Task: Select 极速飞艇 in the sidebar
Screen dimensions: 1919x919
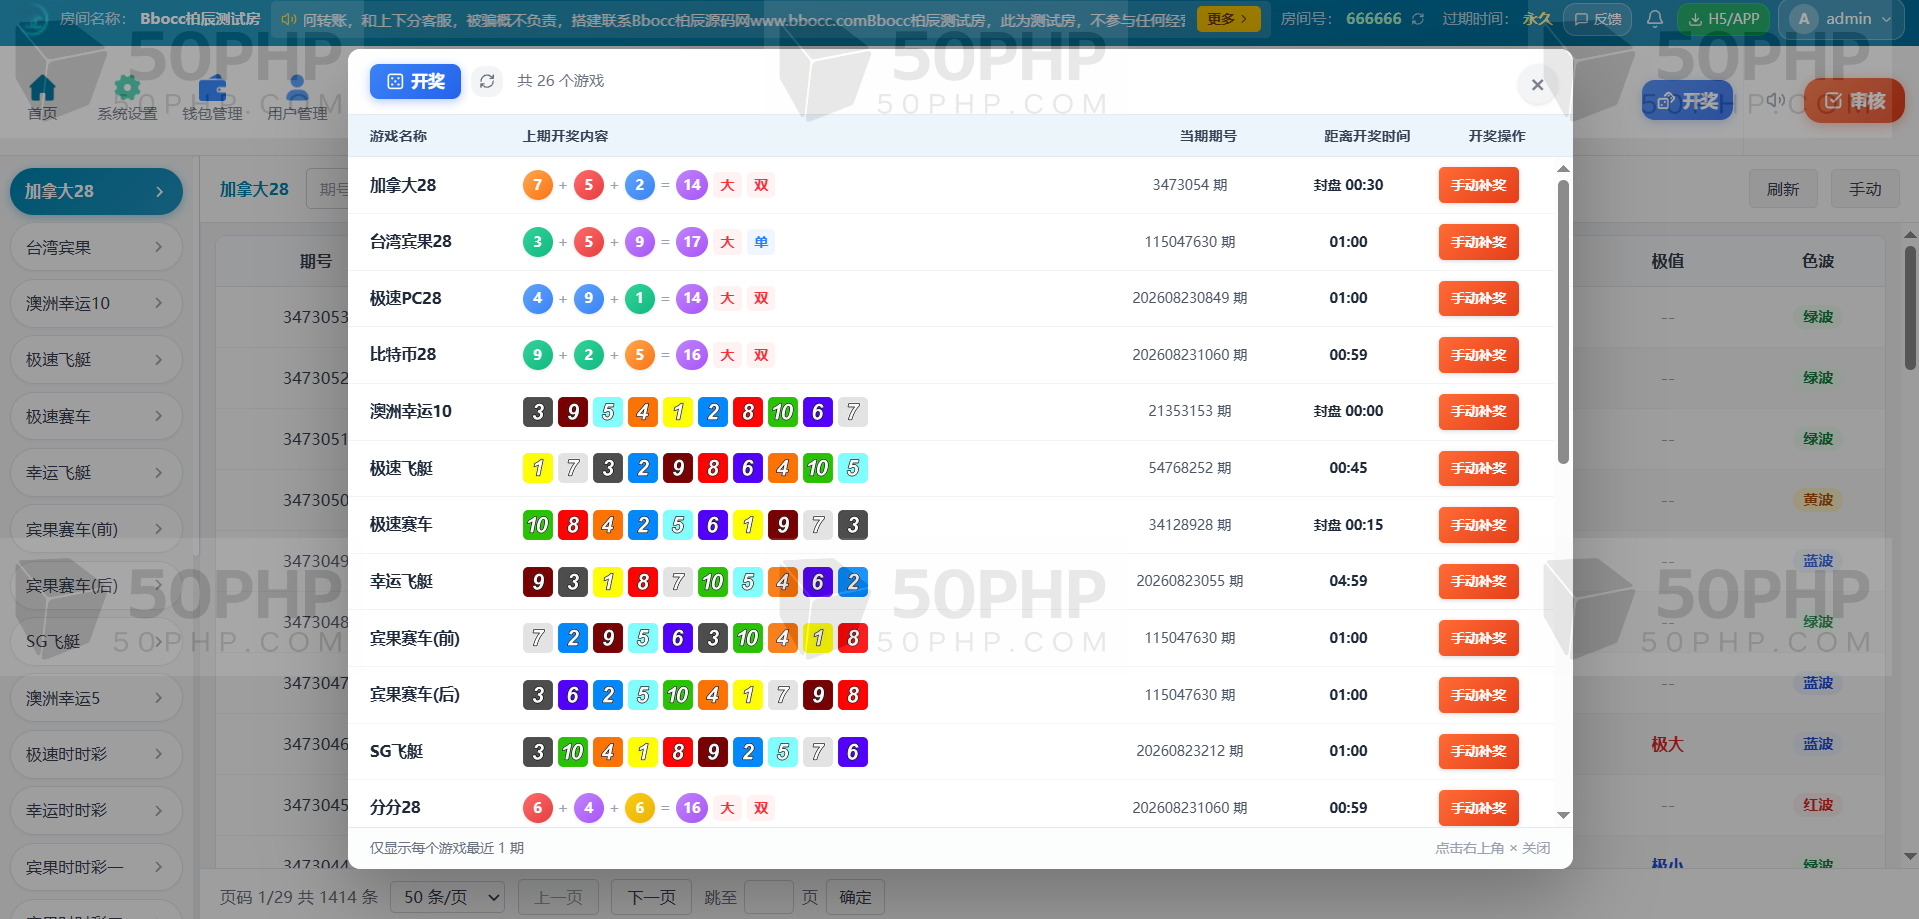Action: 96,359
